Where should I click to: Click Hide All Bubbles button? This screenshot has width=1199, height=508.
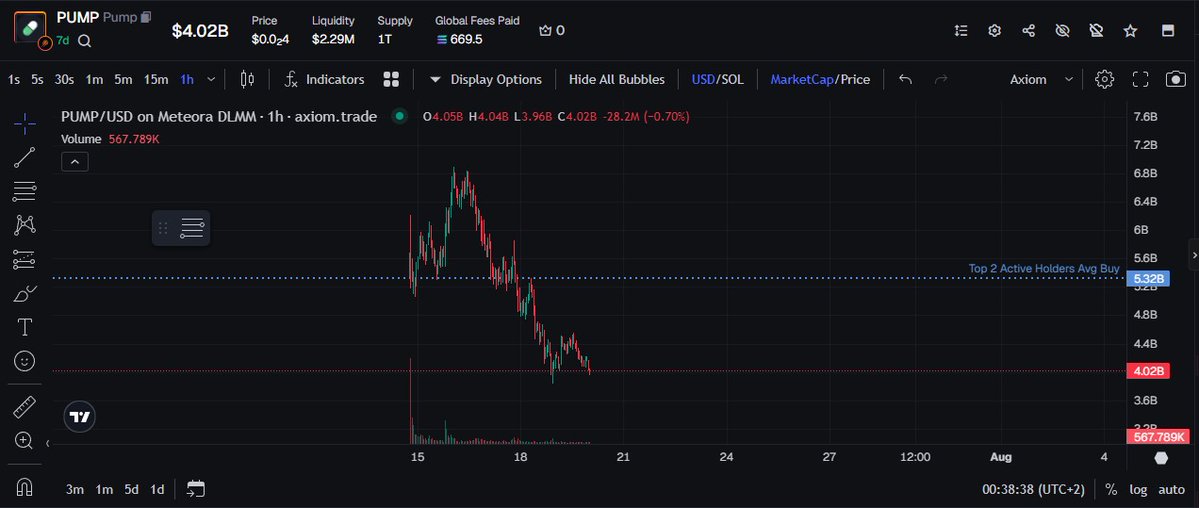[617, 79]
